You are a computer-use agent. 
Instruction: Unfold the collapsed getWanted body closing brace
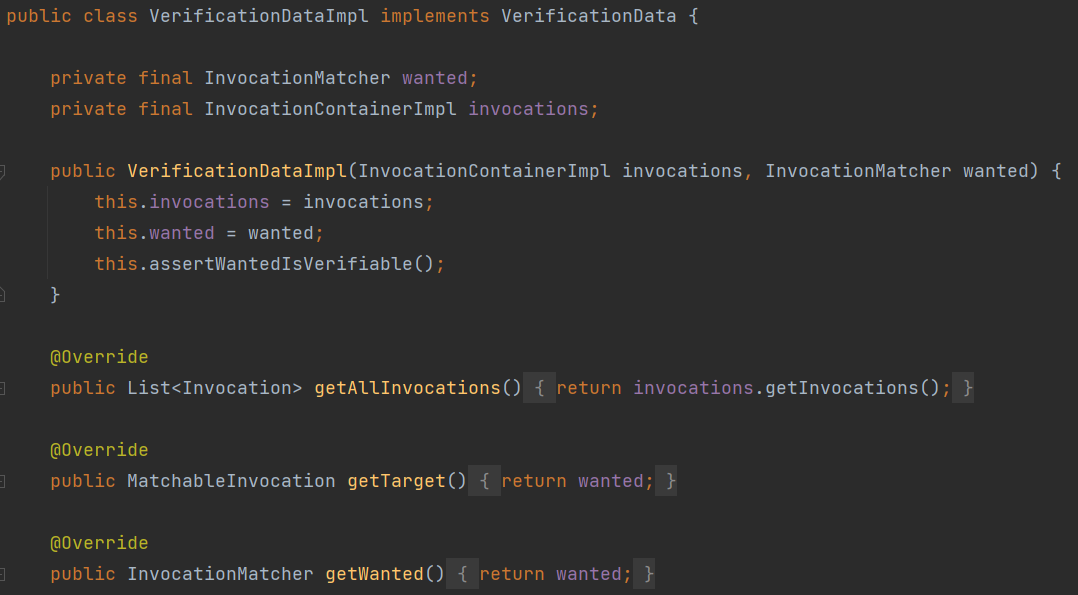point(649,574)
